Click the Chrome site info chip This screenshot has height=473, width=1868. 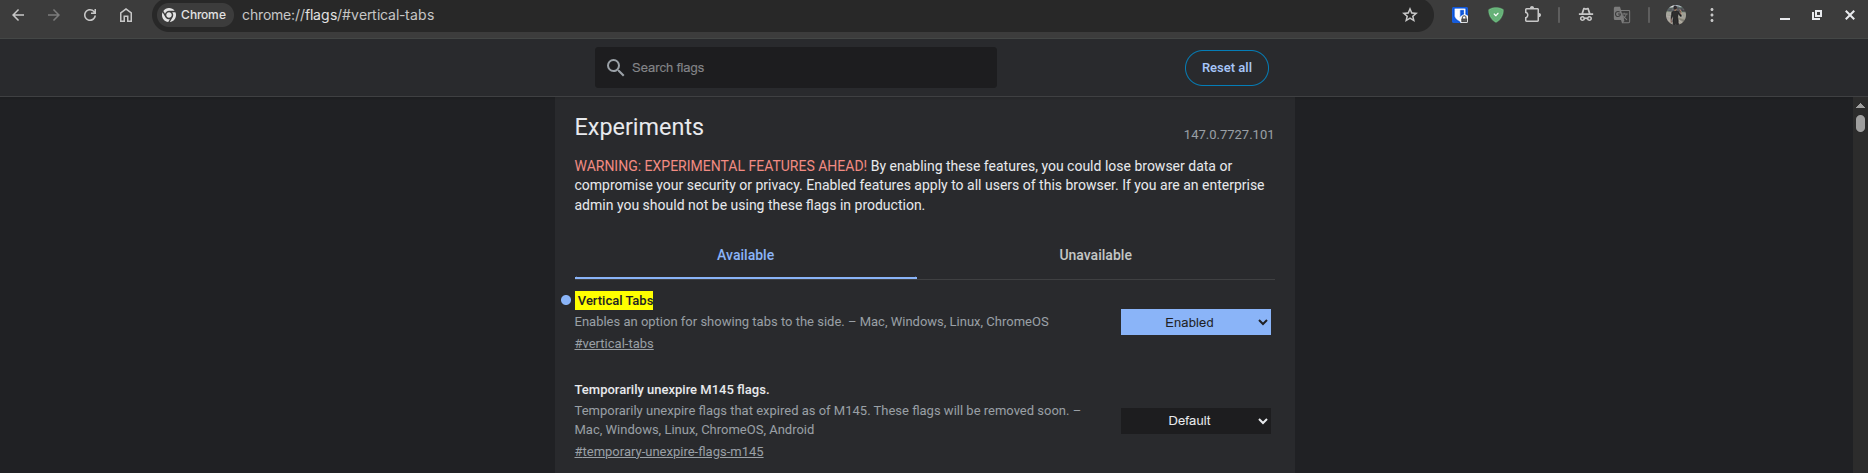pos(195,15)
